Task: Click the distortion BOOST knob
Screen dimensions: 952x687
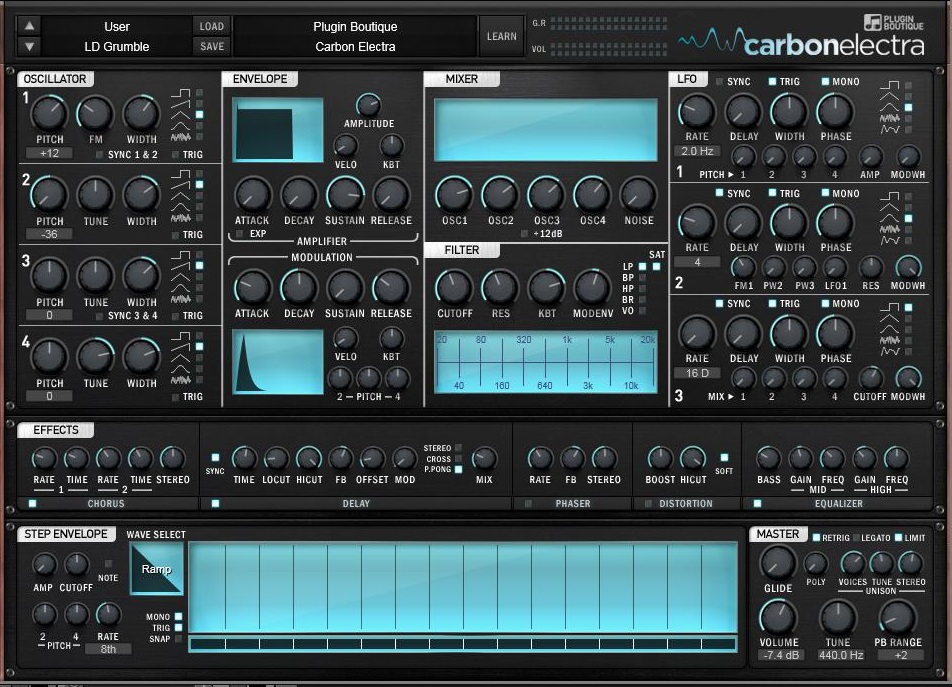Action: point(660,459)
